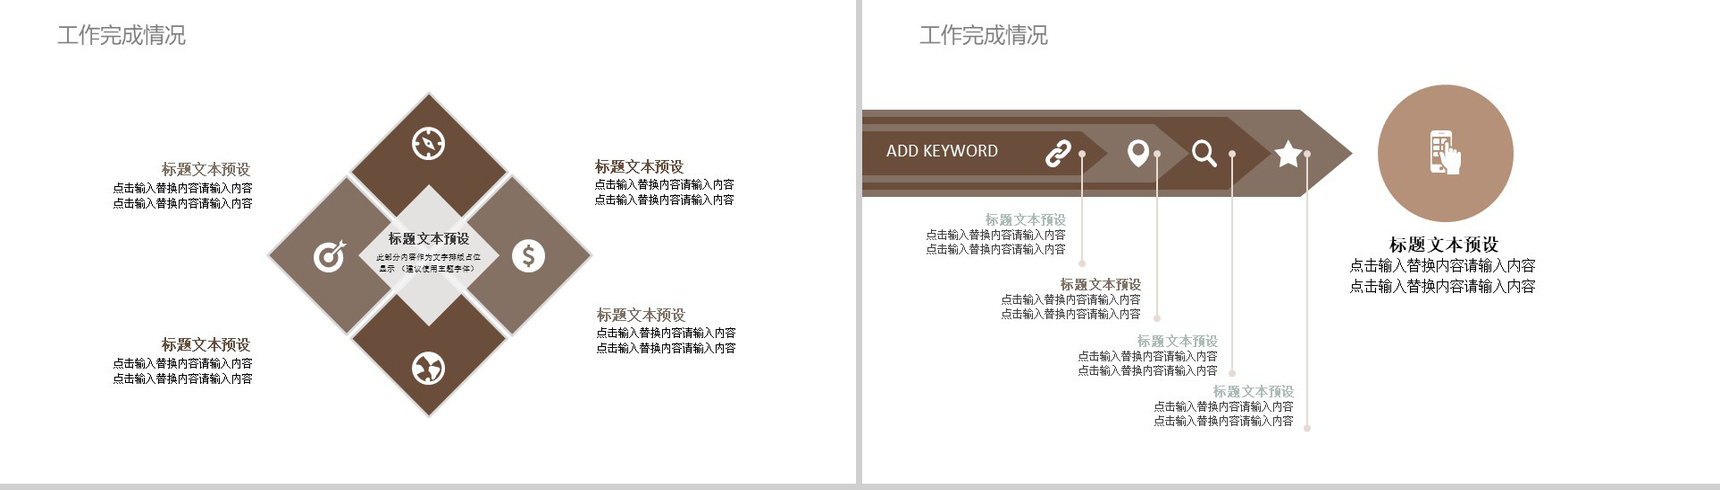Select the target icon in left diamond
Viewport: 1720px width, 490px height.
[x=329, y=256]
